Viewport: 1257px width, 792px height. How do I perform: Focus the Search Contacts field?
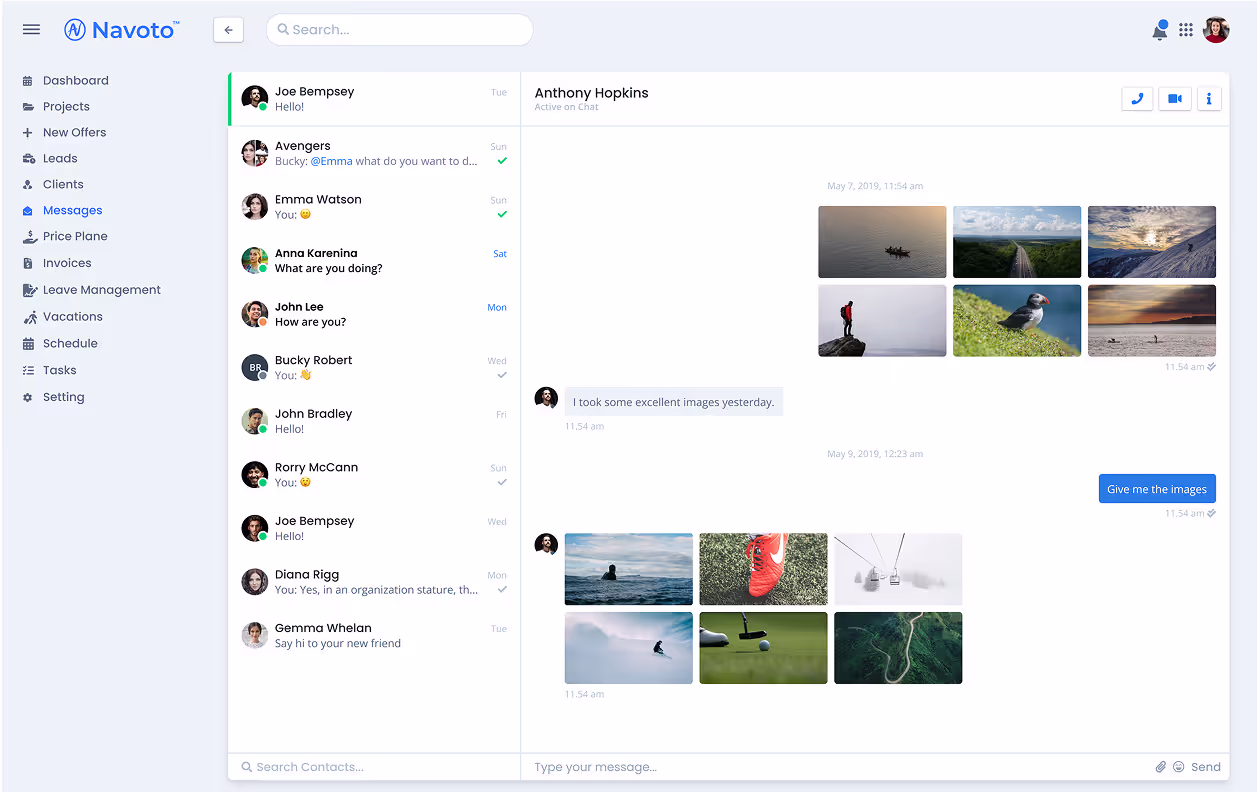coord(374,767)
